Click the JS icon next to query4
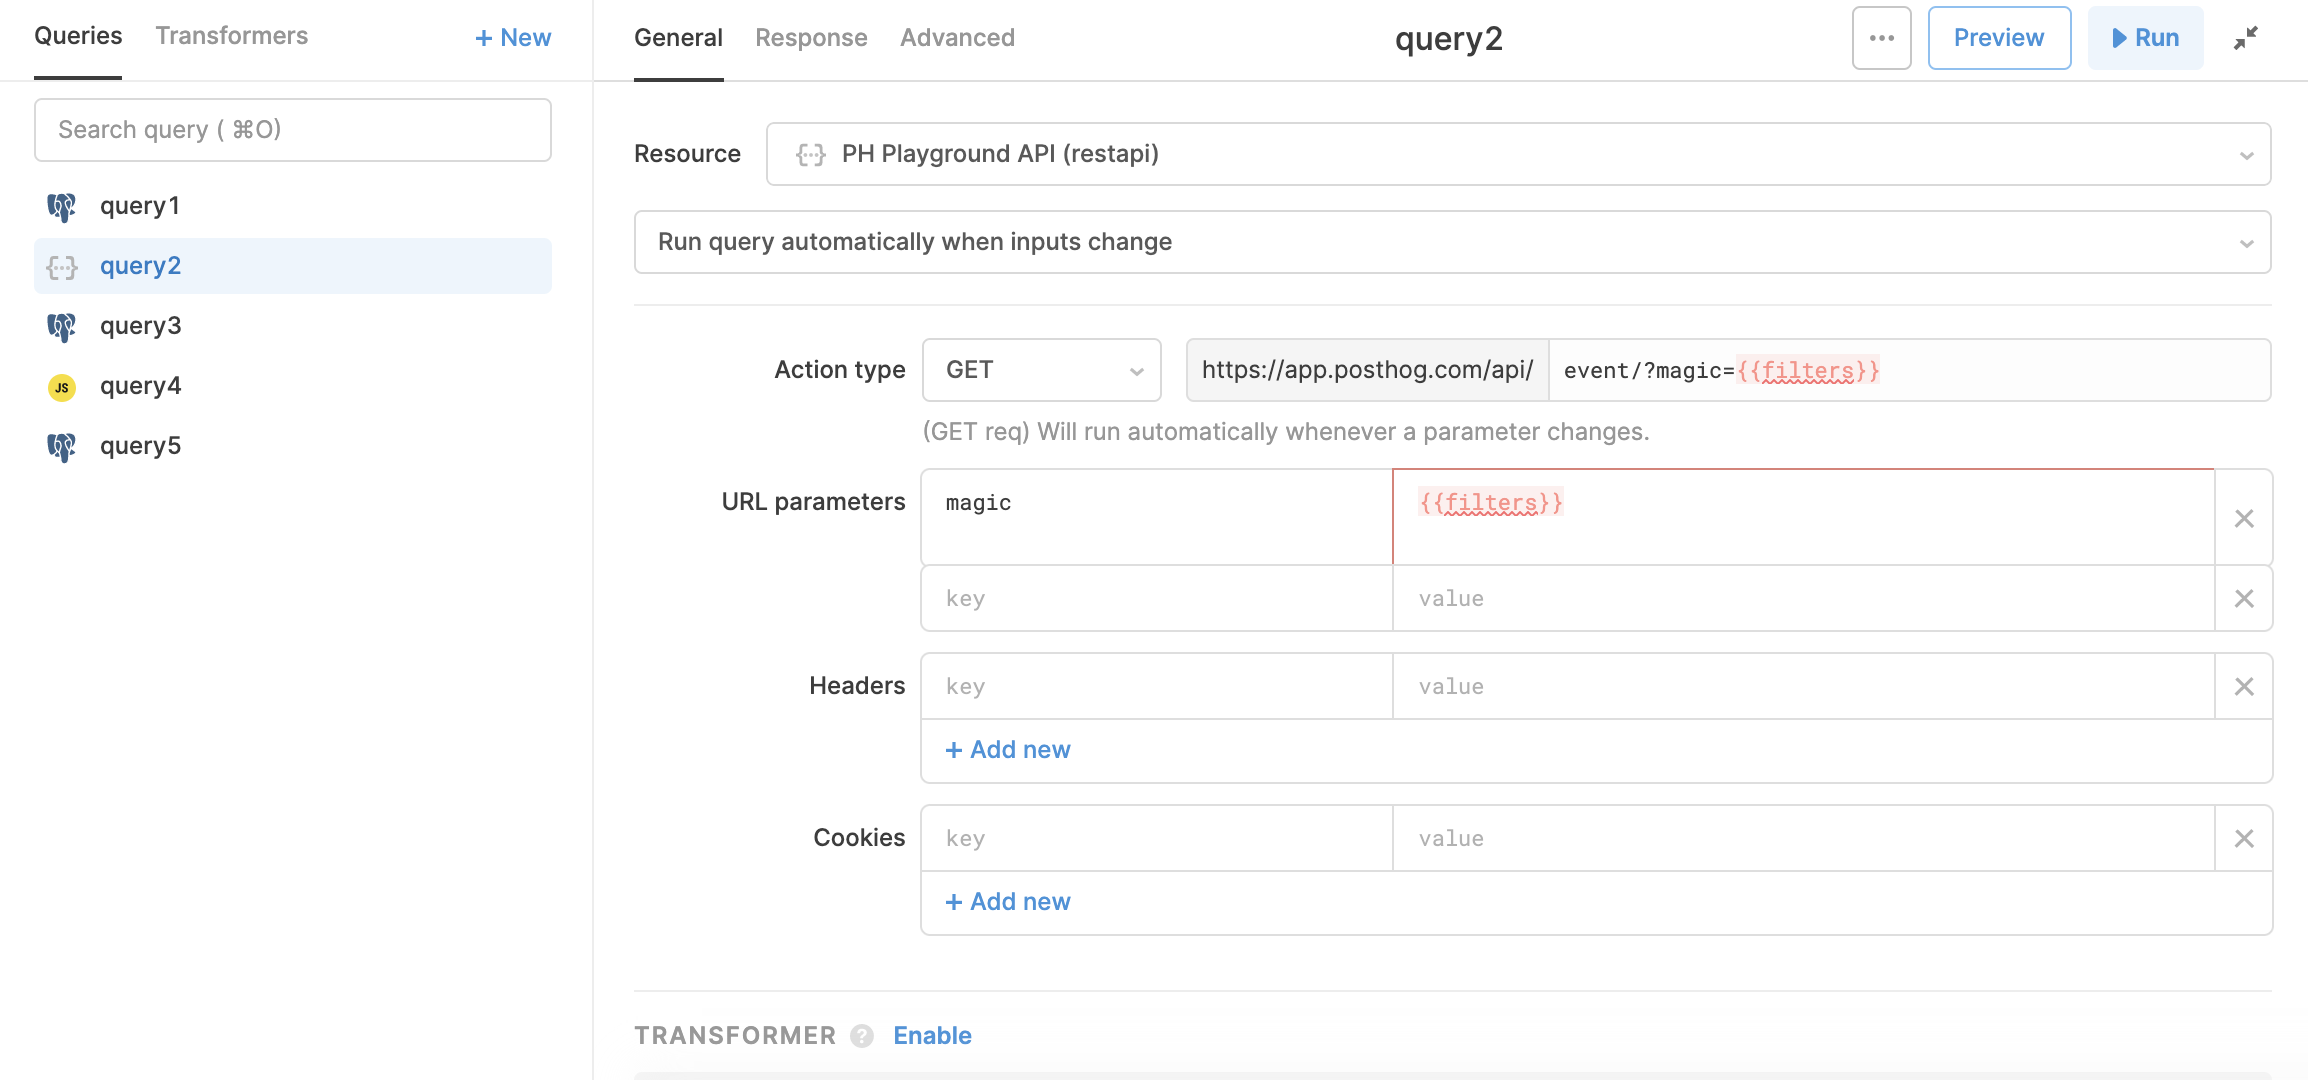Viewport: 2308px width, 1080px height. point(62,387)
